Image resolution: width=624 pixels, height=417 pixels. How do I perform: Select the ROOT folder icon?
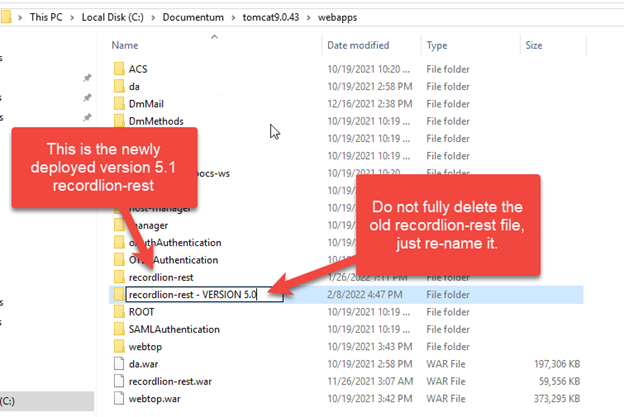coord(120,311)
